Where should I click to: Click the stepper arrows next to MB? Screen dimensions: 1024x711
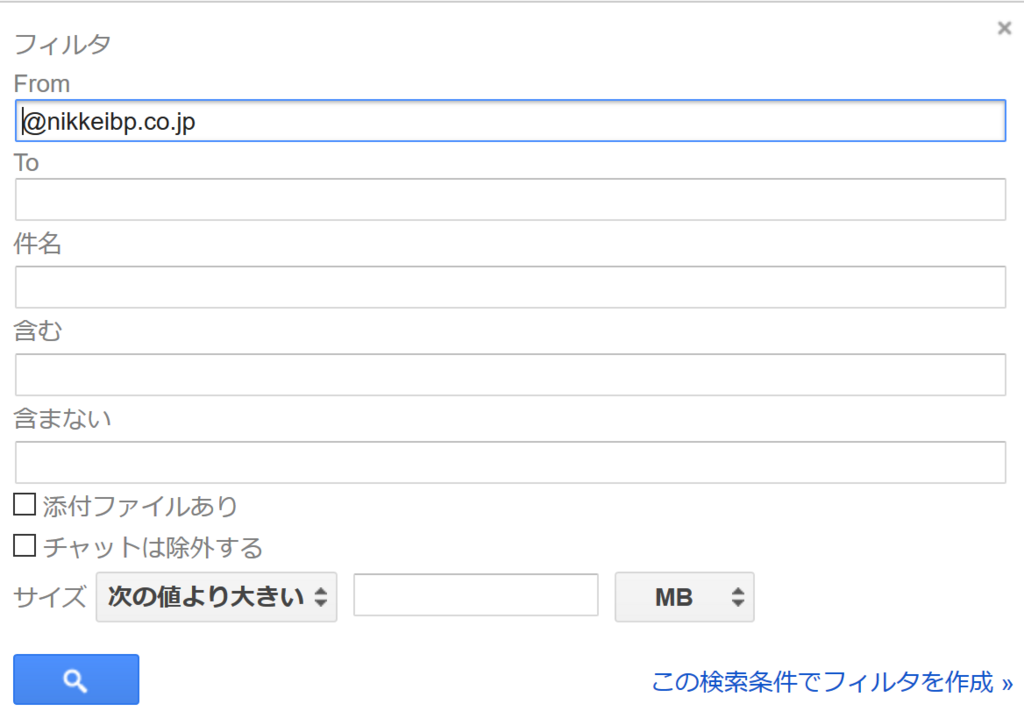point(737,597)
